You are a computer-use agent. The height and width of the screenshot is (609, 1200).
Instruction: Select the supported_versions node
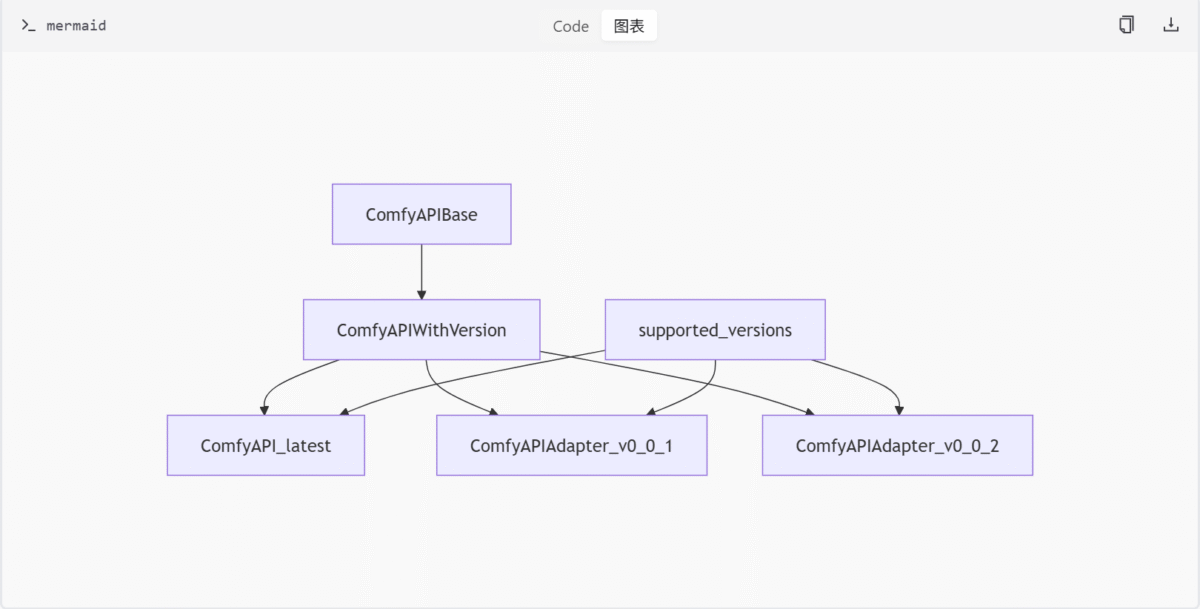(715, 330)
